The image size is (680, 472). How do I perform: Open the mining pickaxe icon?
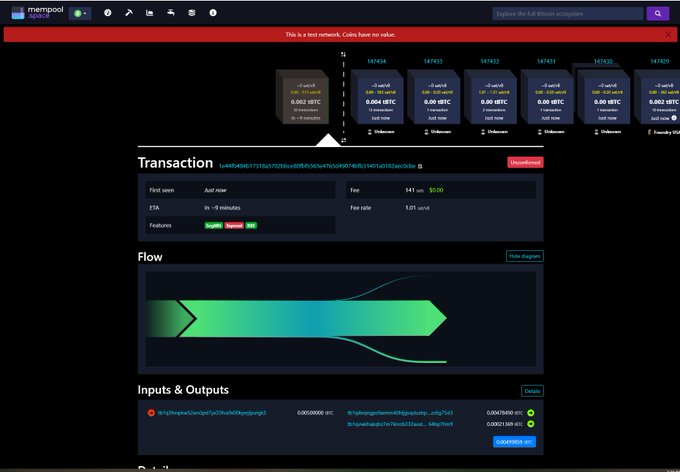[x=129, y=13]
